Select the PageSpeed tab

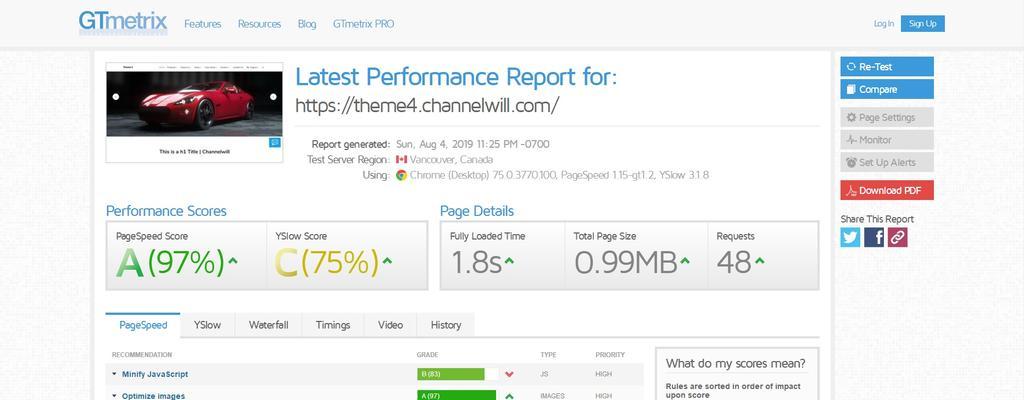point(143,325)
